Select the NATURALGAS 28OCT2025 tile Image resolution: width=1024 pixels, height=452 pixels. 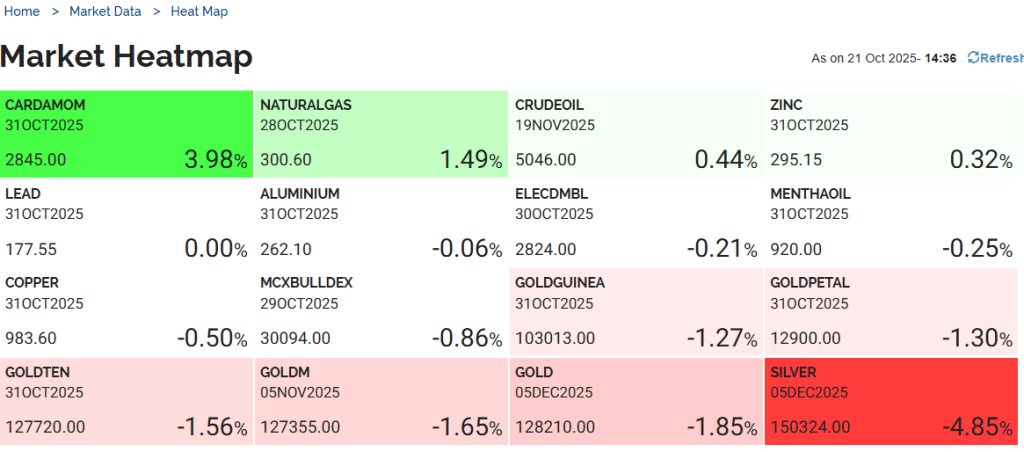point(381,133)
